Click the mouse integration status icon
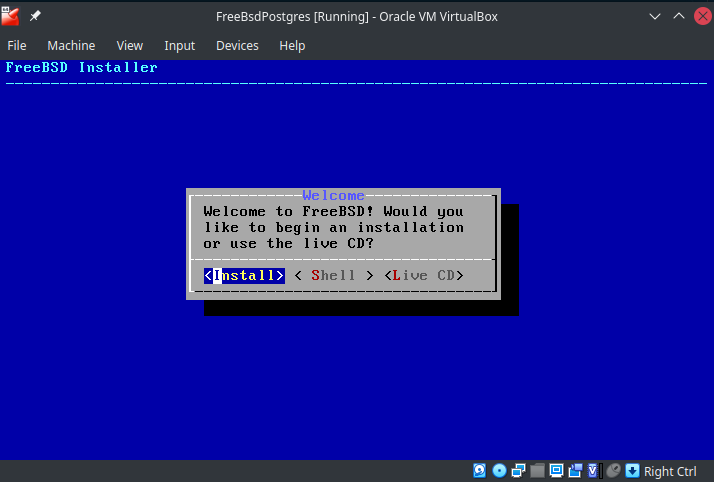 click(x=613, y=471)
